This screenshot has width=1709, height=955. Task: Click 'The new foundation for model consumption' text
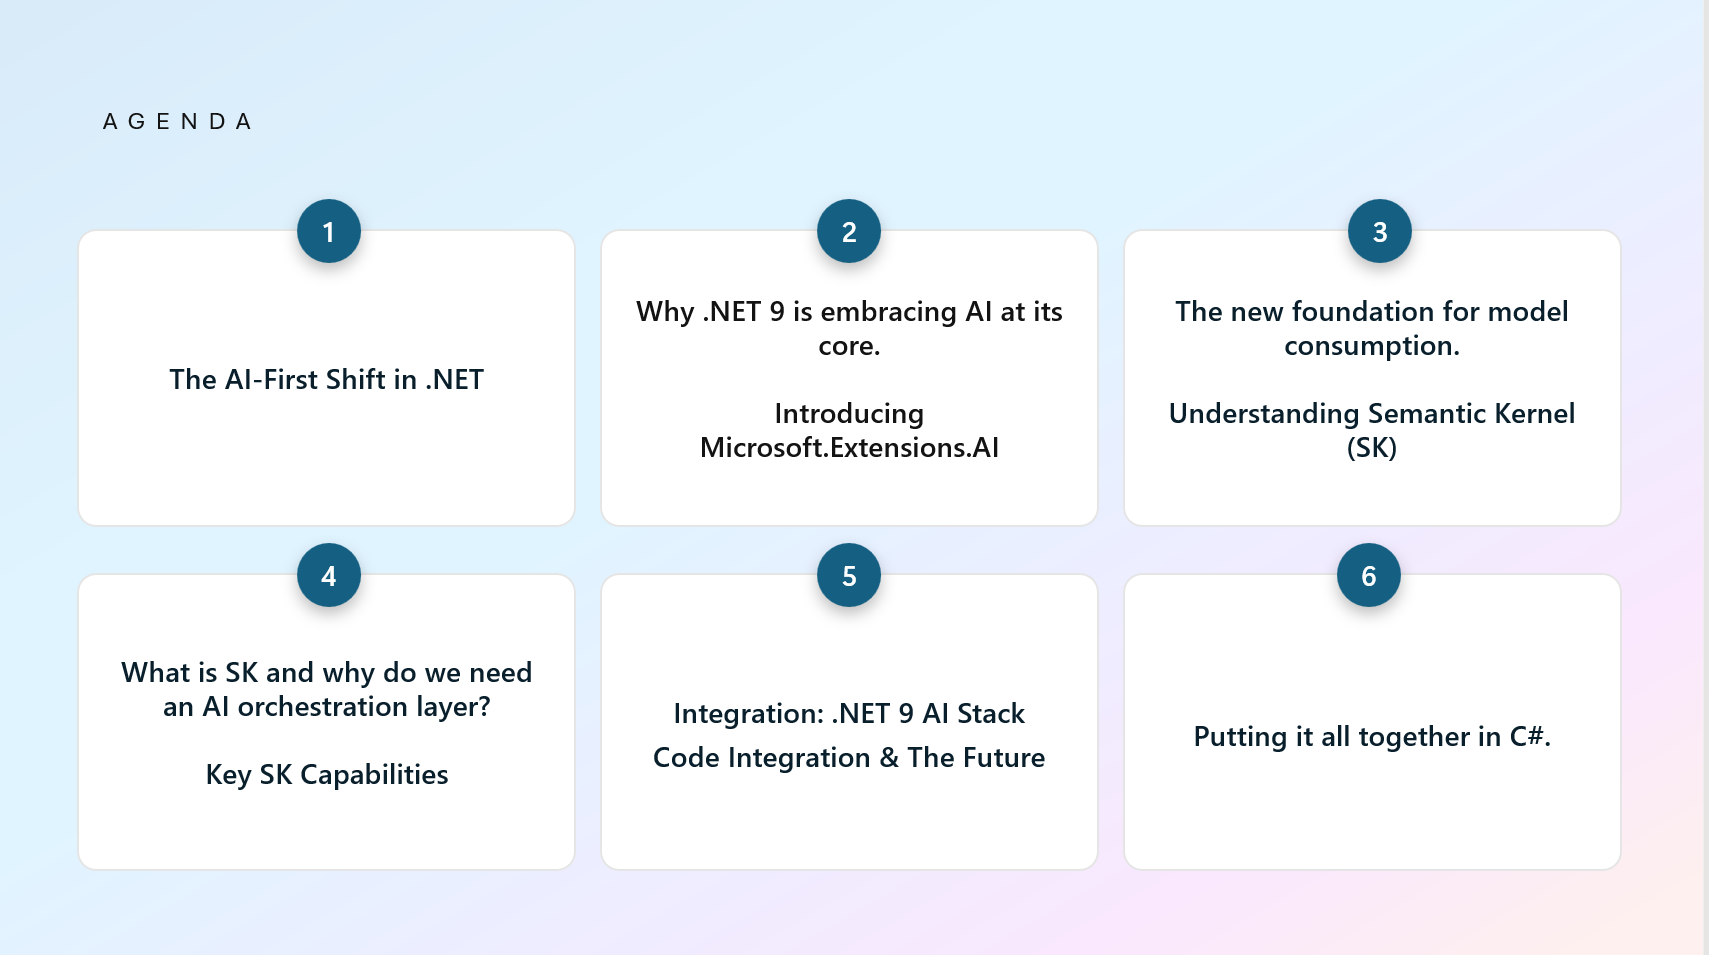click(1371, 328)
